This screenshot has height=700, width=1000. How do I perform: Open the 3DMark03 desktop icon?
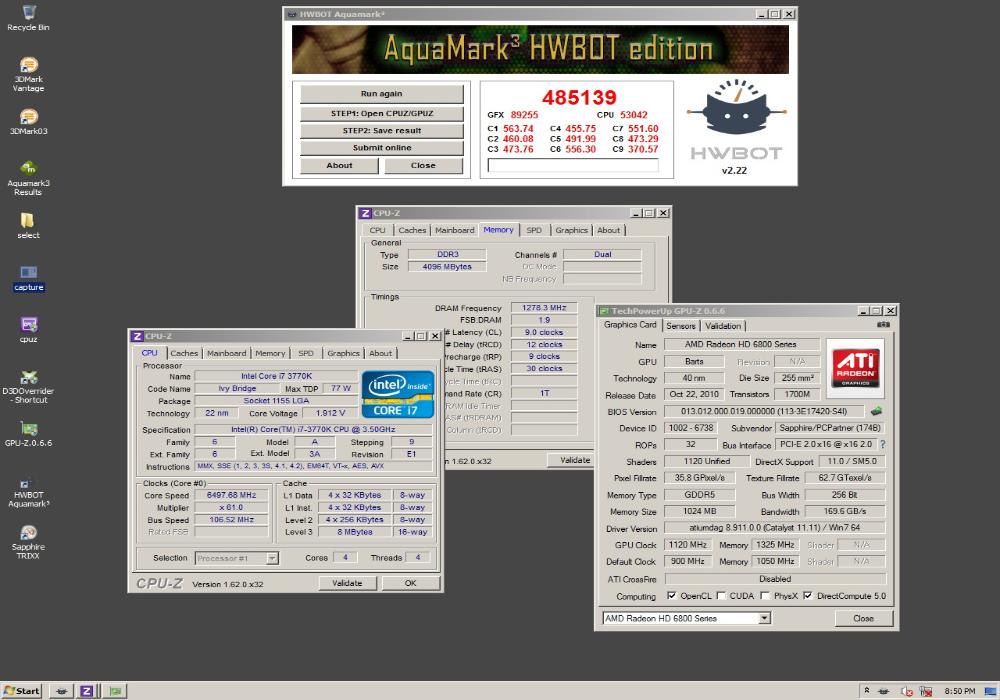coord(28,121)
